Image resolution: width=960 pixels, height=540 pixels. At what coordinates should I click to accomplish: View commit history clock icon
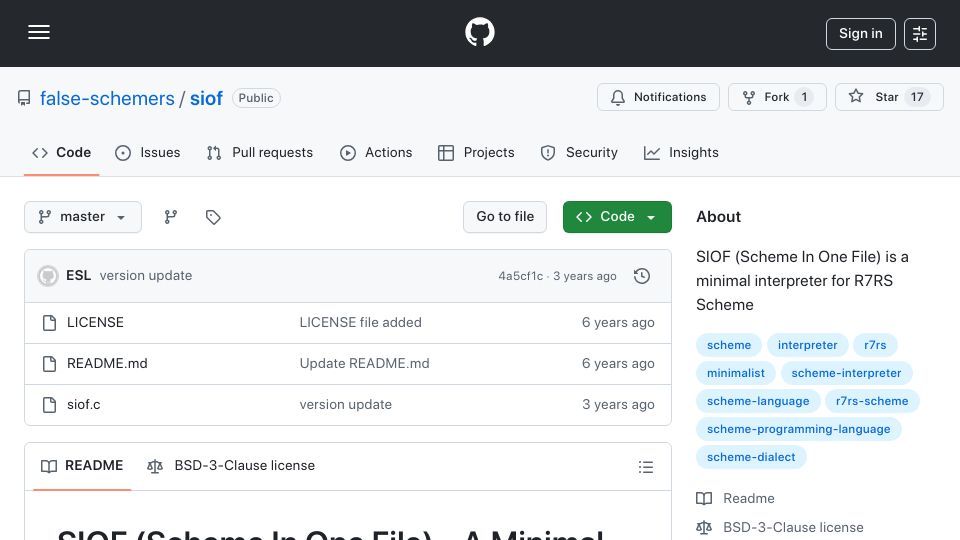[642, 276]
